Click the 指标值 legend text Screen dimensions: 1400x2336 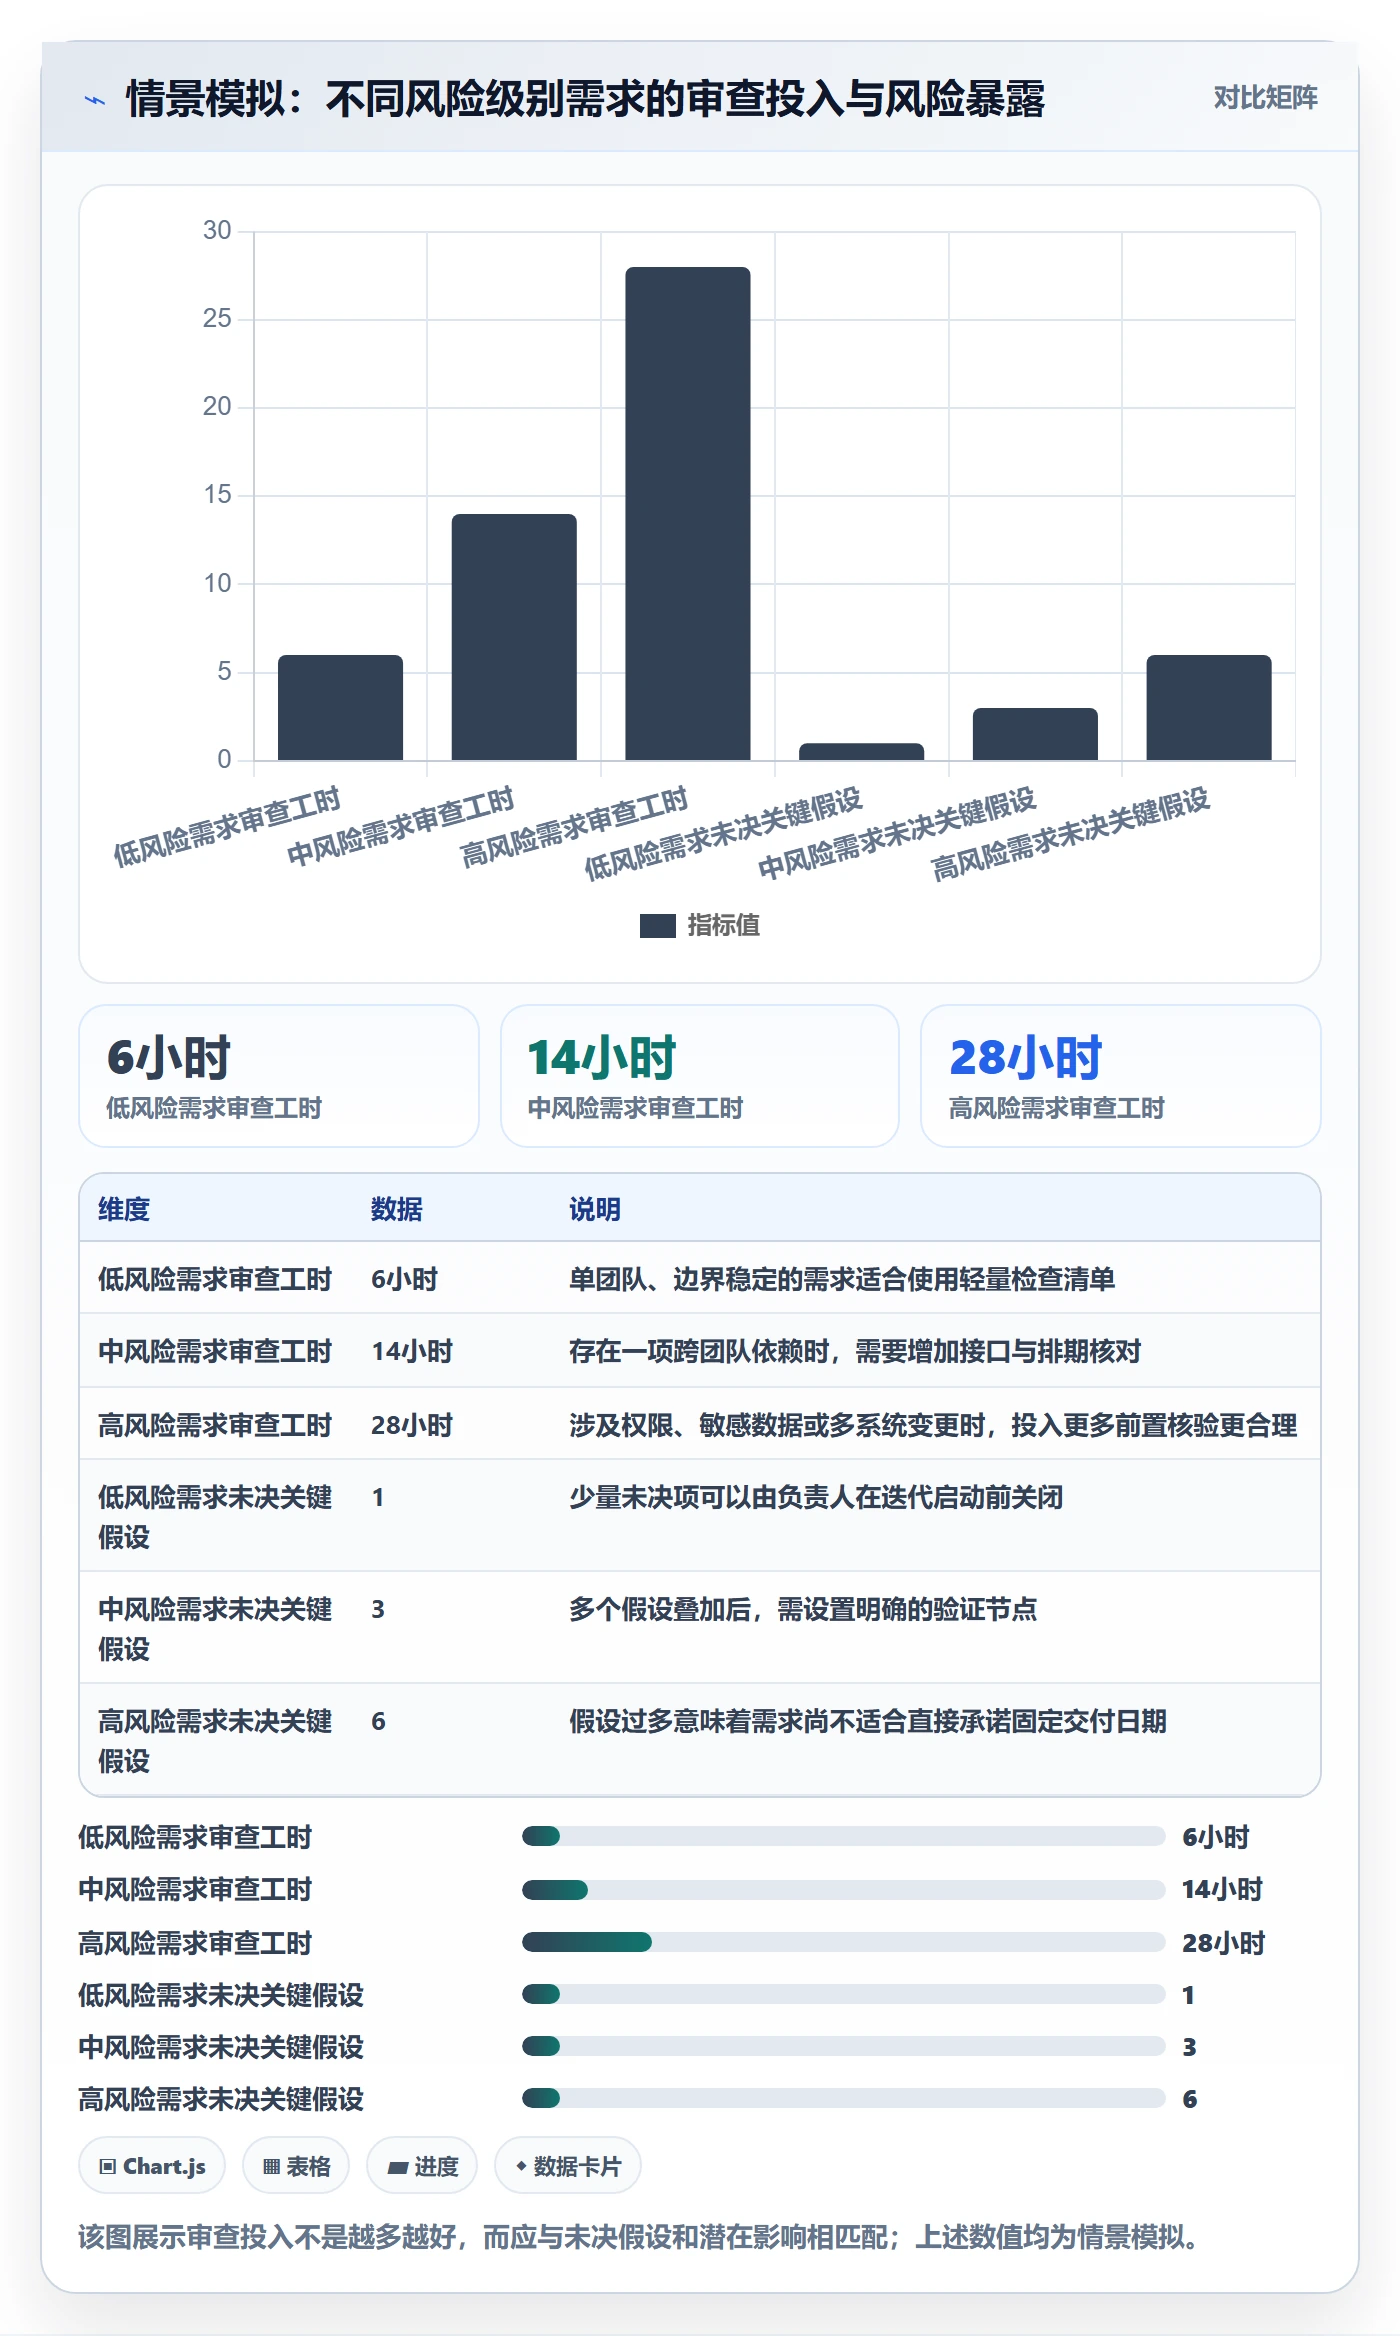[724, 926]
